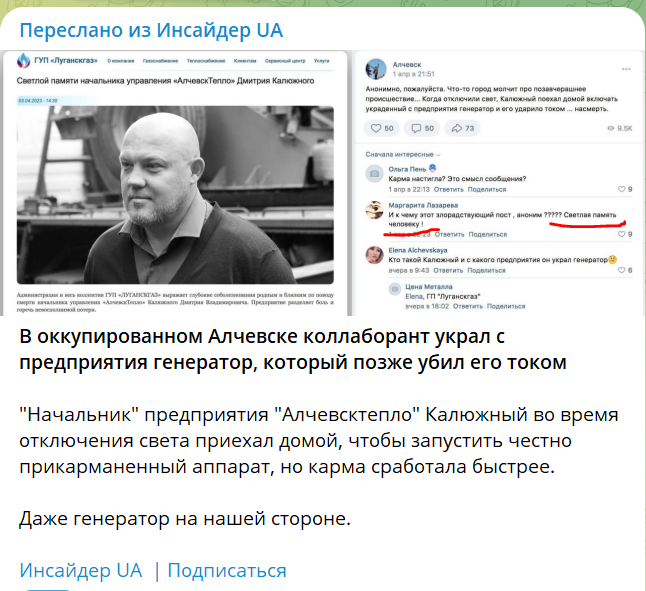This screenshot has width=646, height=591.
Task: Click the views eye counter 9.5K
Action: (619, 128)
